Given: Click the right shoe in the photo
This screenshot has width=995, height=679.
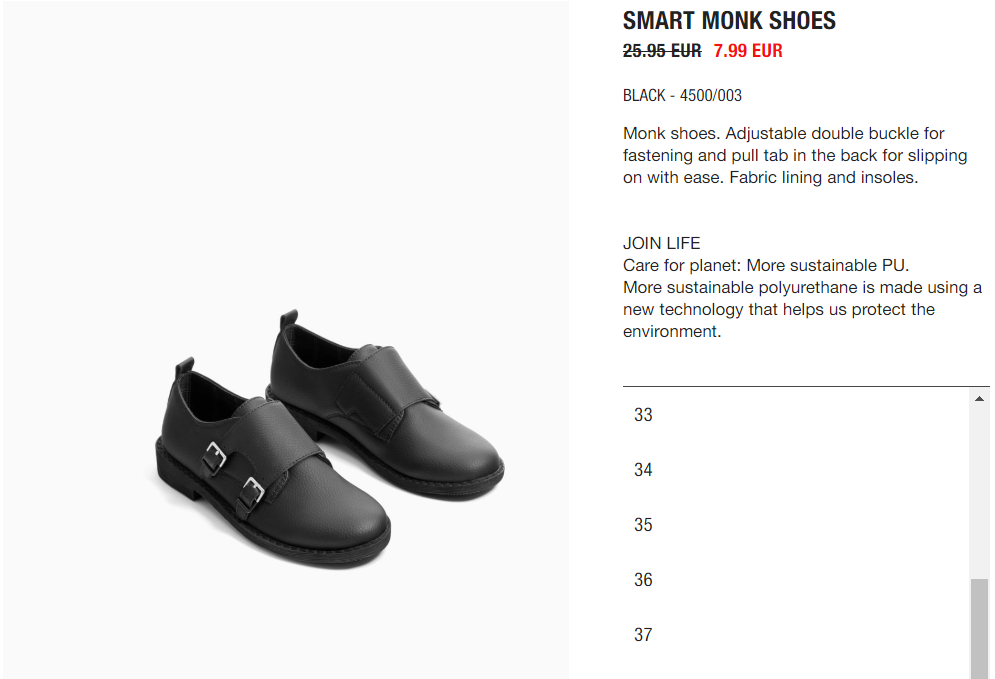Looking at the screenshot, I should click(386, 404).
